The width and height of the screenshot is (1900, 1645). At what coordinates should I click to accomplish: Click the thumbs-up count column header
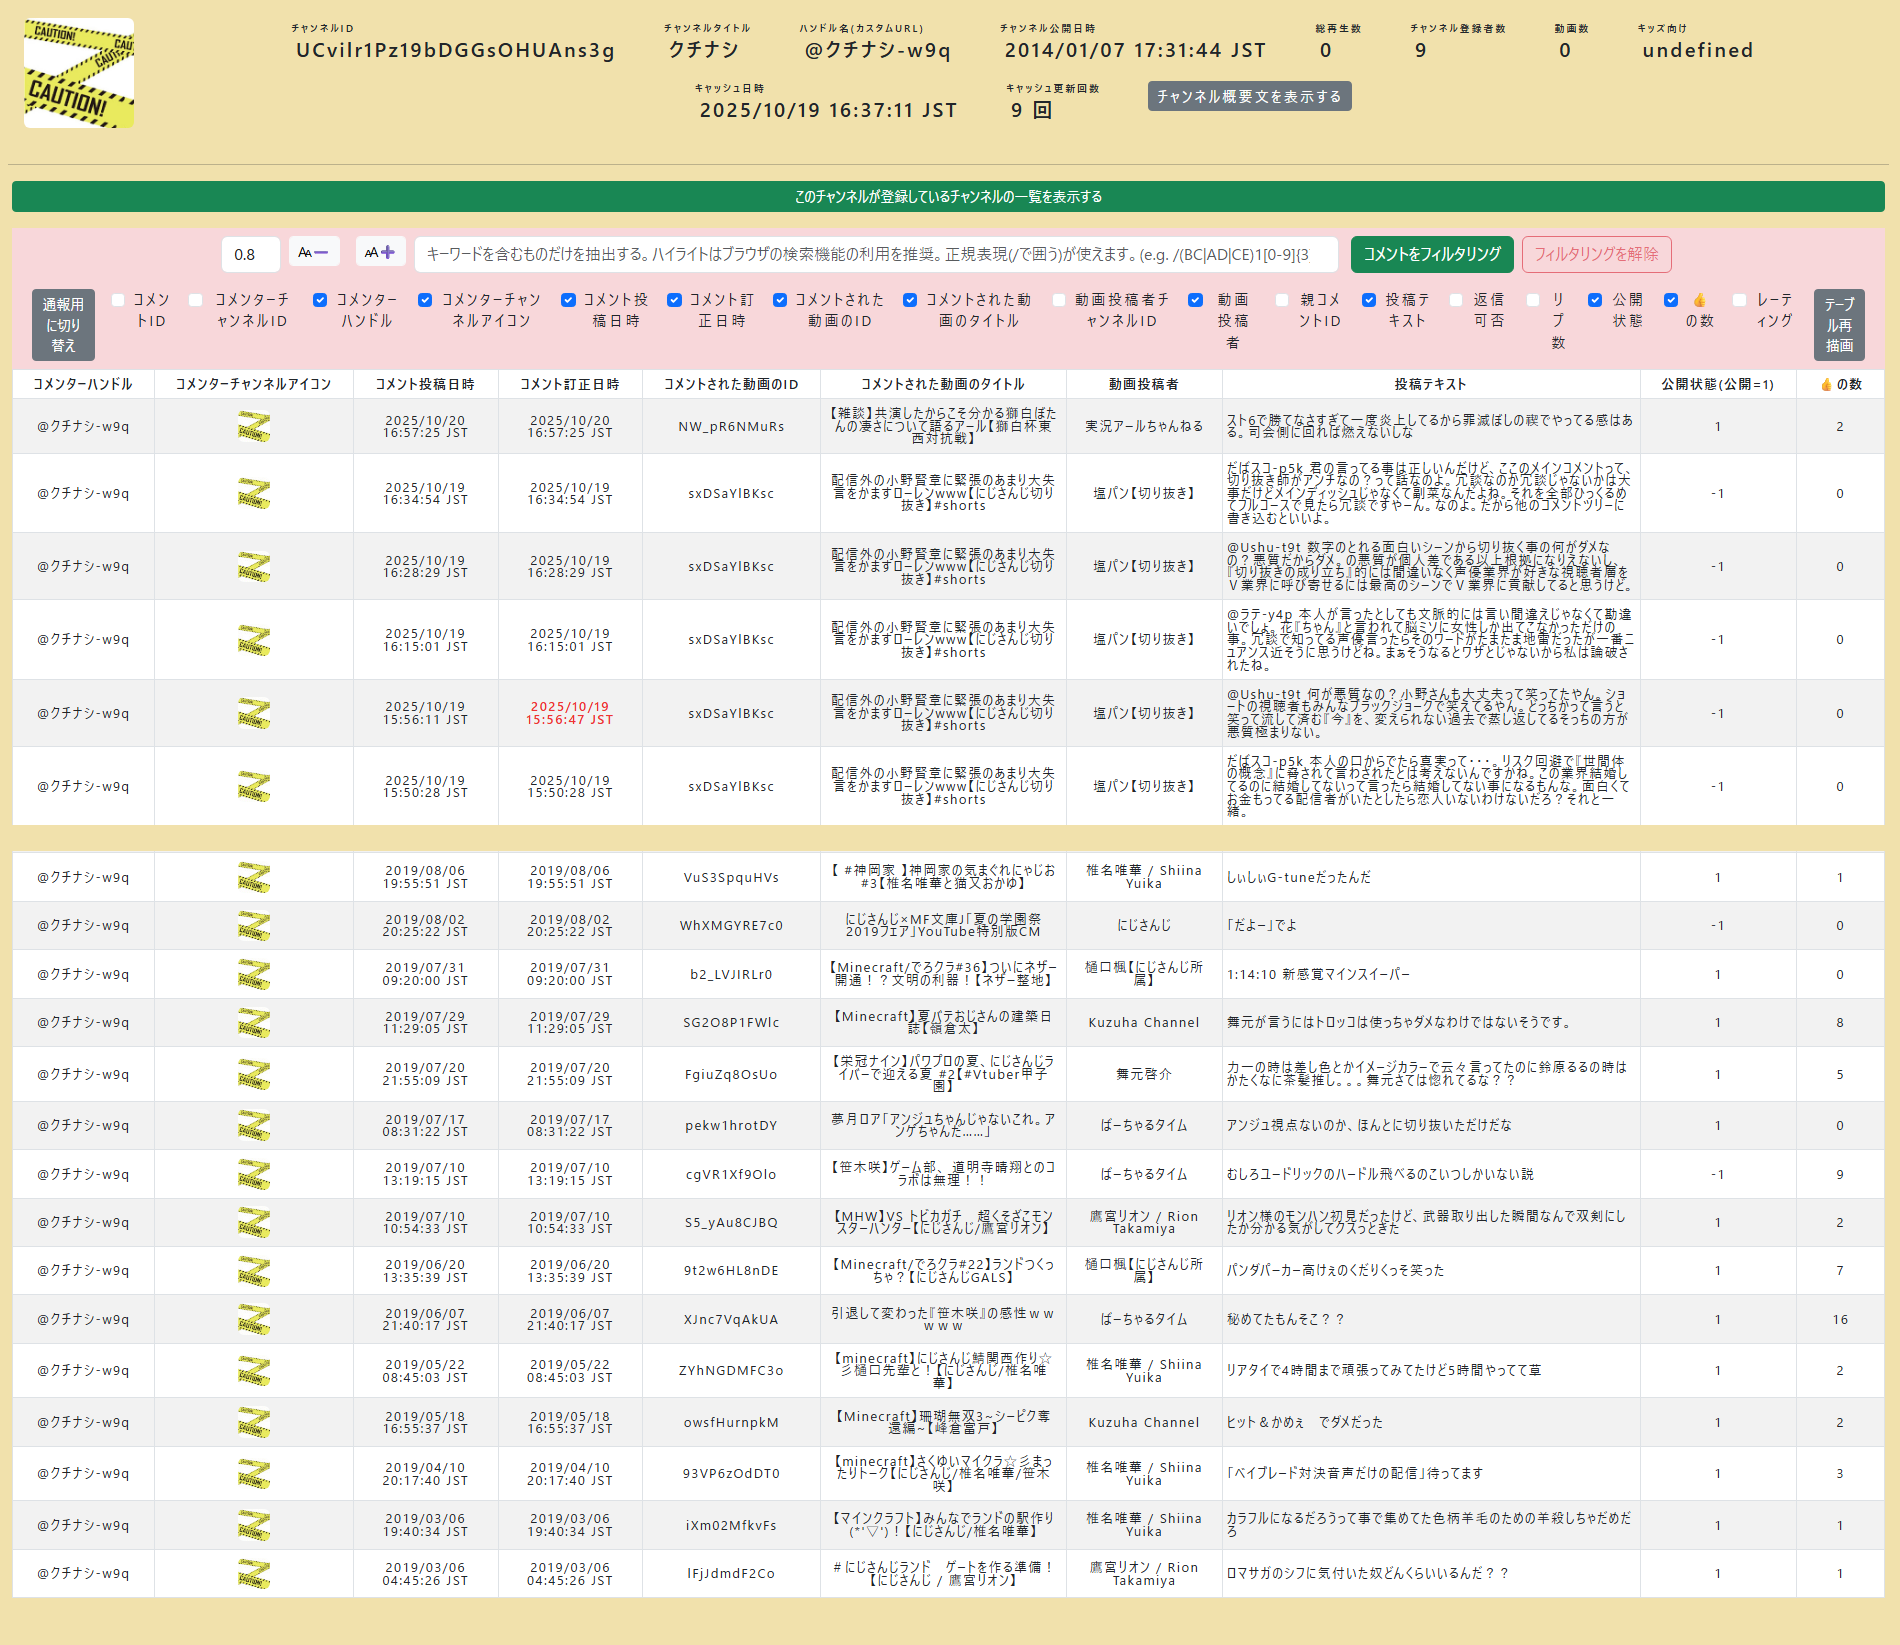[1839, 384]
